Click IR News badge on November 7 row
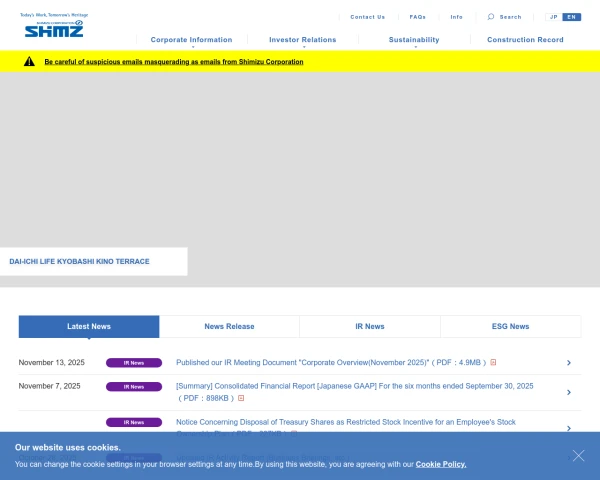 pos(134,387)
